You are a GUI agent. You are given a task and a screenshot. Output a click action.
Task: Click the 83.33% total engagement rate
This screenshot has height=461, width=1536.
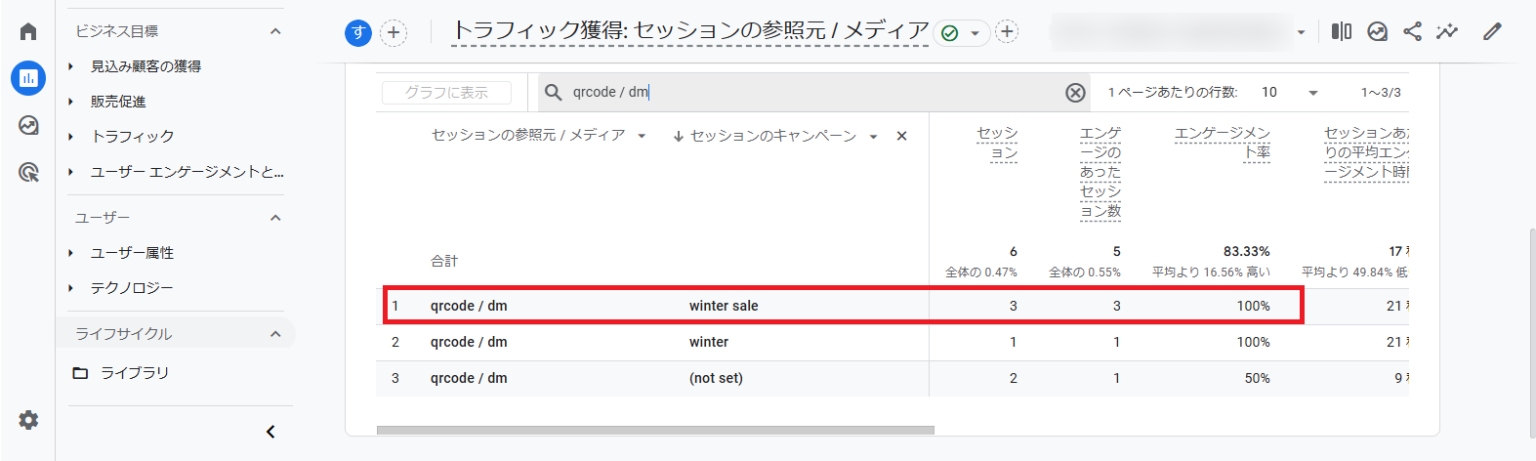tap(1246, 252)
